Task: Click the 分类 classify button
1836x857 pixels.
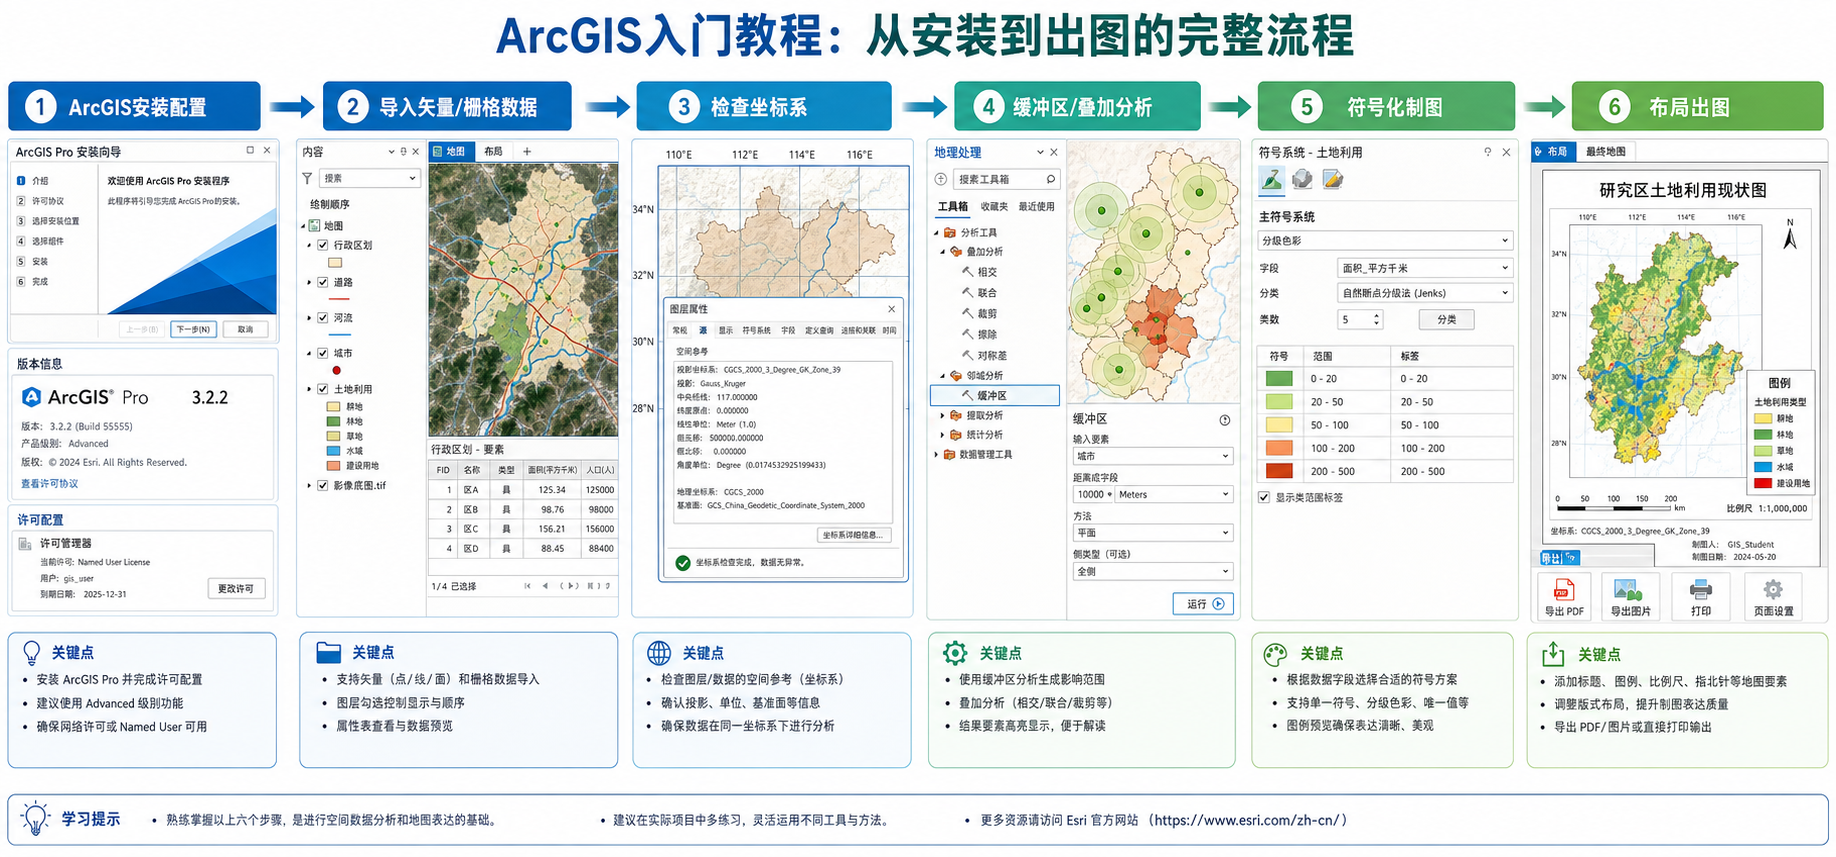Action: coord(1446,319)
